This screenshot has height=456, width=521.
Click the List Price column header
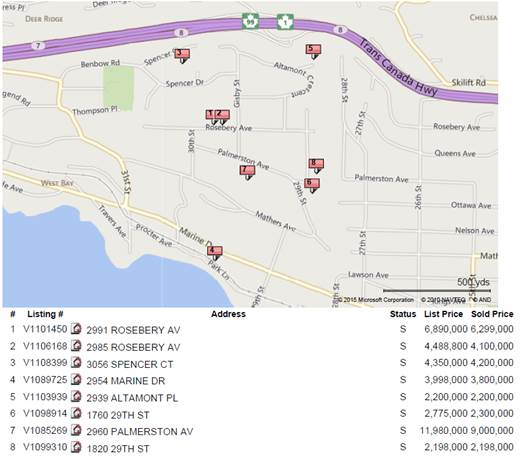click(x=443, y=314)
